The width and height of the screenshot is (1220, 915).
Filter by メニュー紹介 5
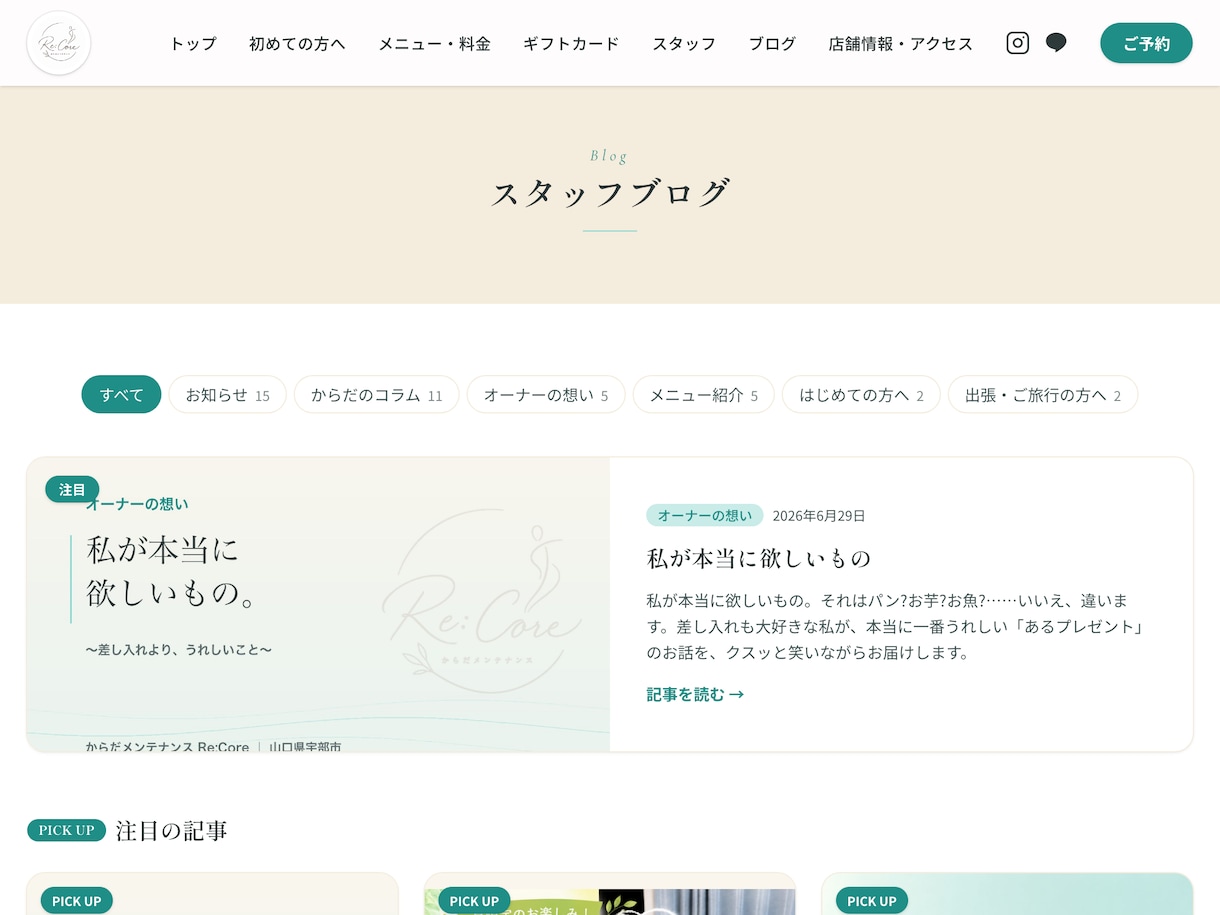704,394
